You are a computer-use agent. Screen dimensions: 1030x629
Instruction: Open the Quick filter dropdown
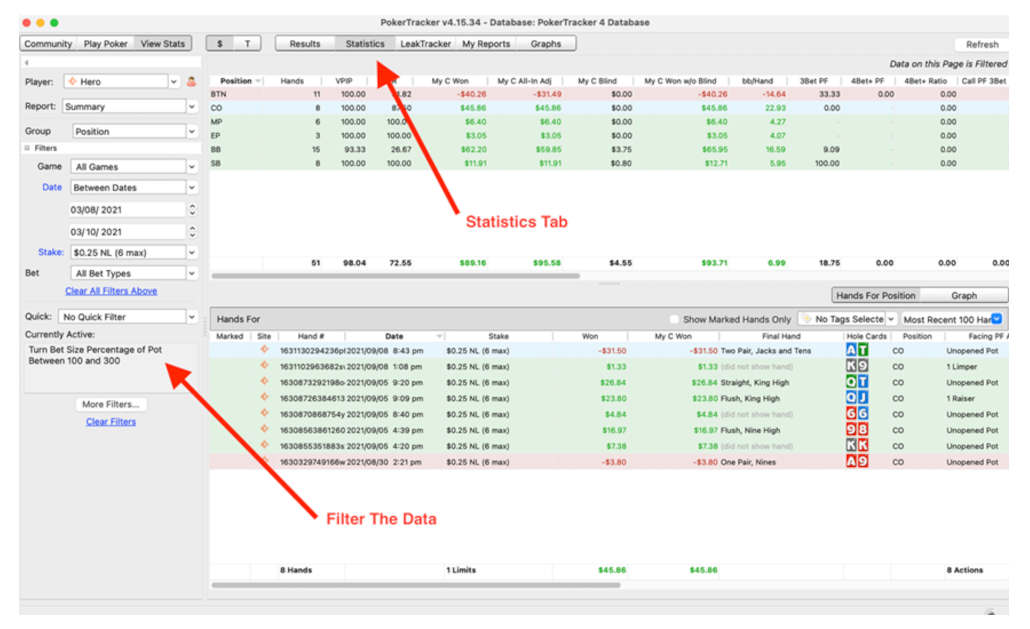pyautogui.click(x=128, y=316)
